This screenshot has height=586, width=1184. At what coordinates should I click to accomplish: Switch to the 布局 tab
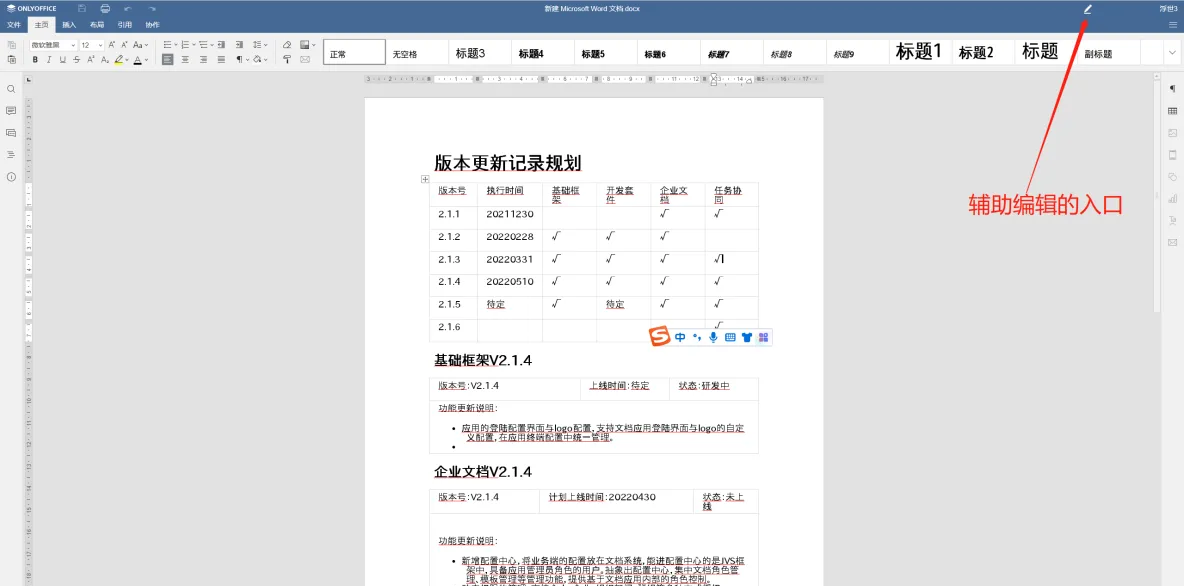(x=97, y=25)
